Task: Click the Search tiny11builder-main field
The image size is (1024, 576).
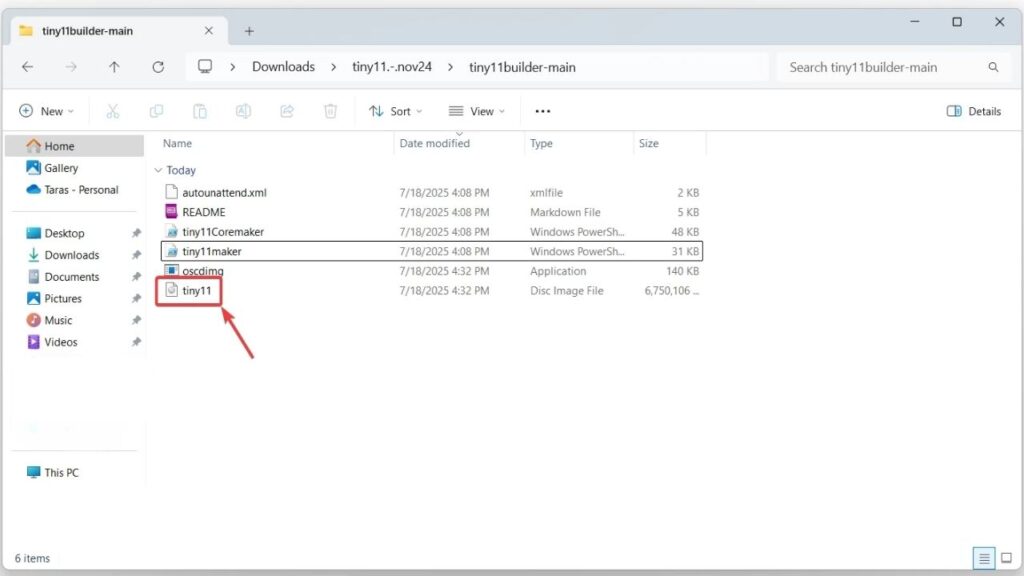Action: pyautogui.click(x=892, y=67)
